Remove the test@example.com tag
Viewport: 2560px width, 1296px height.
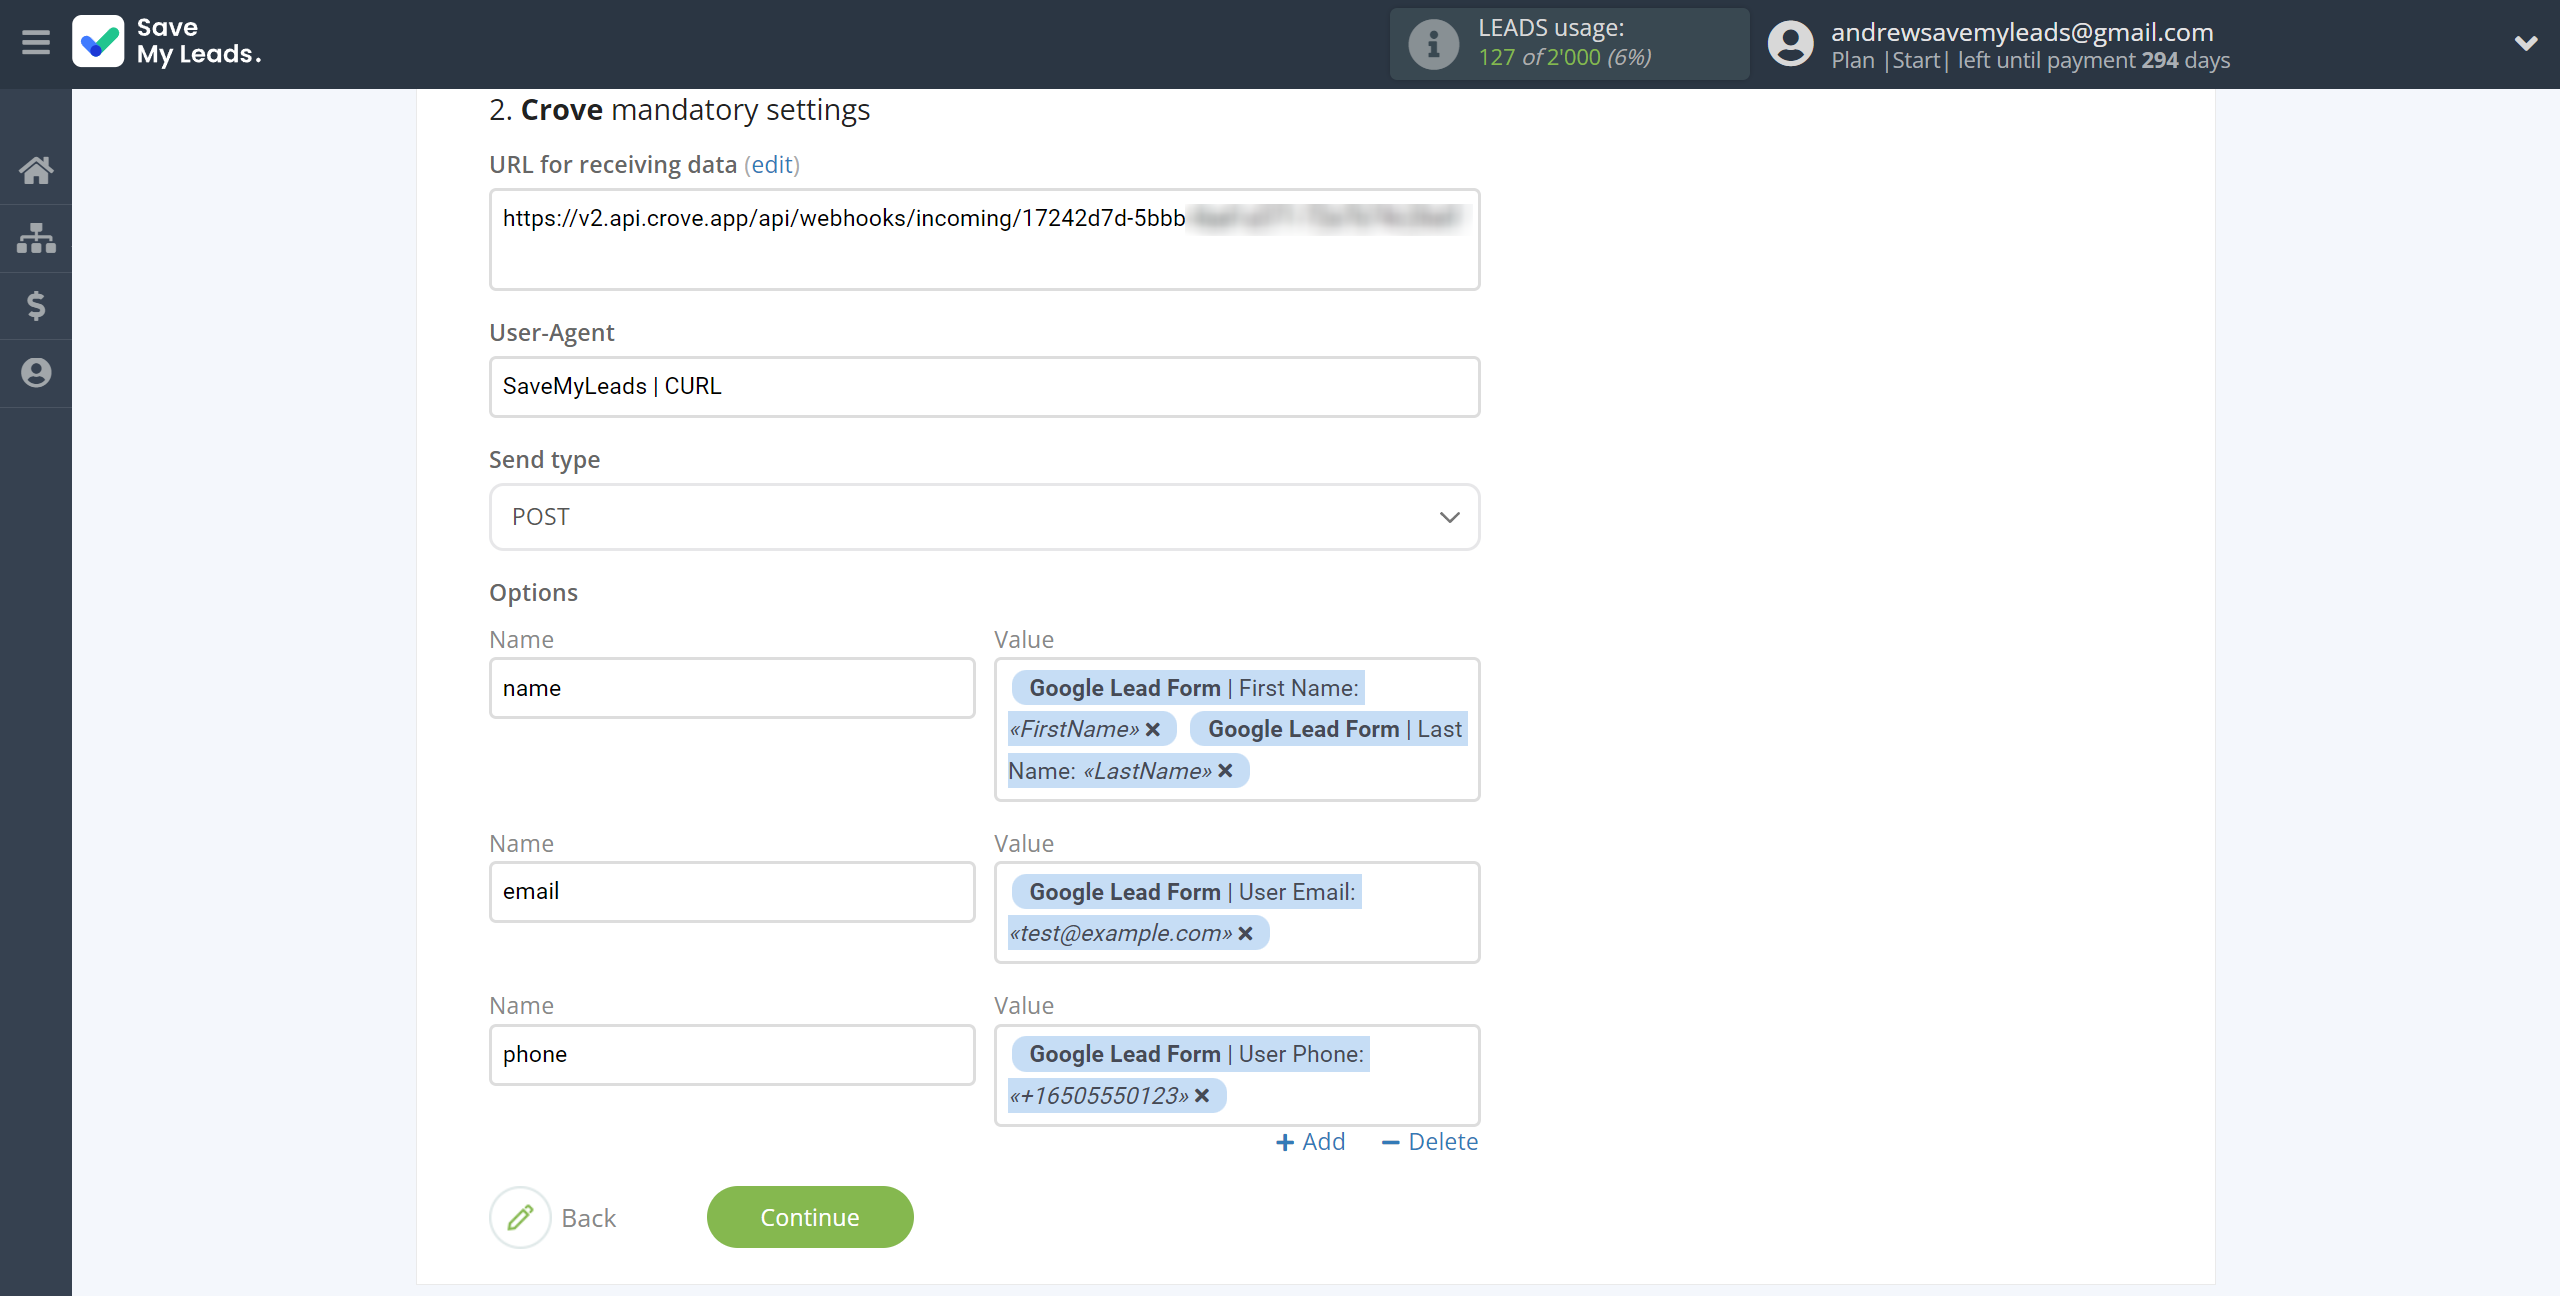(1245, 933)
